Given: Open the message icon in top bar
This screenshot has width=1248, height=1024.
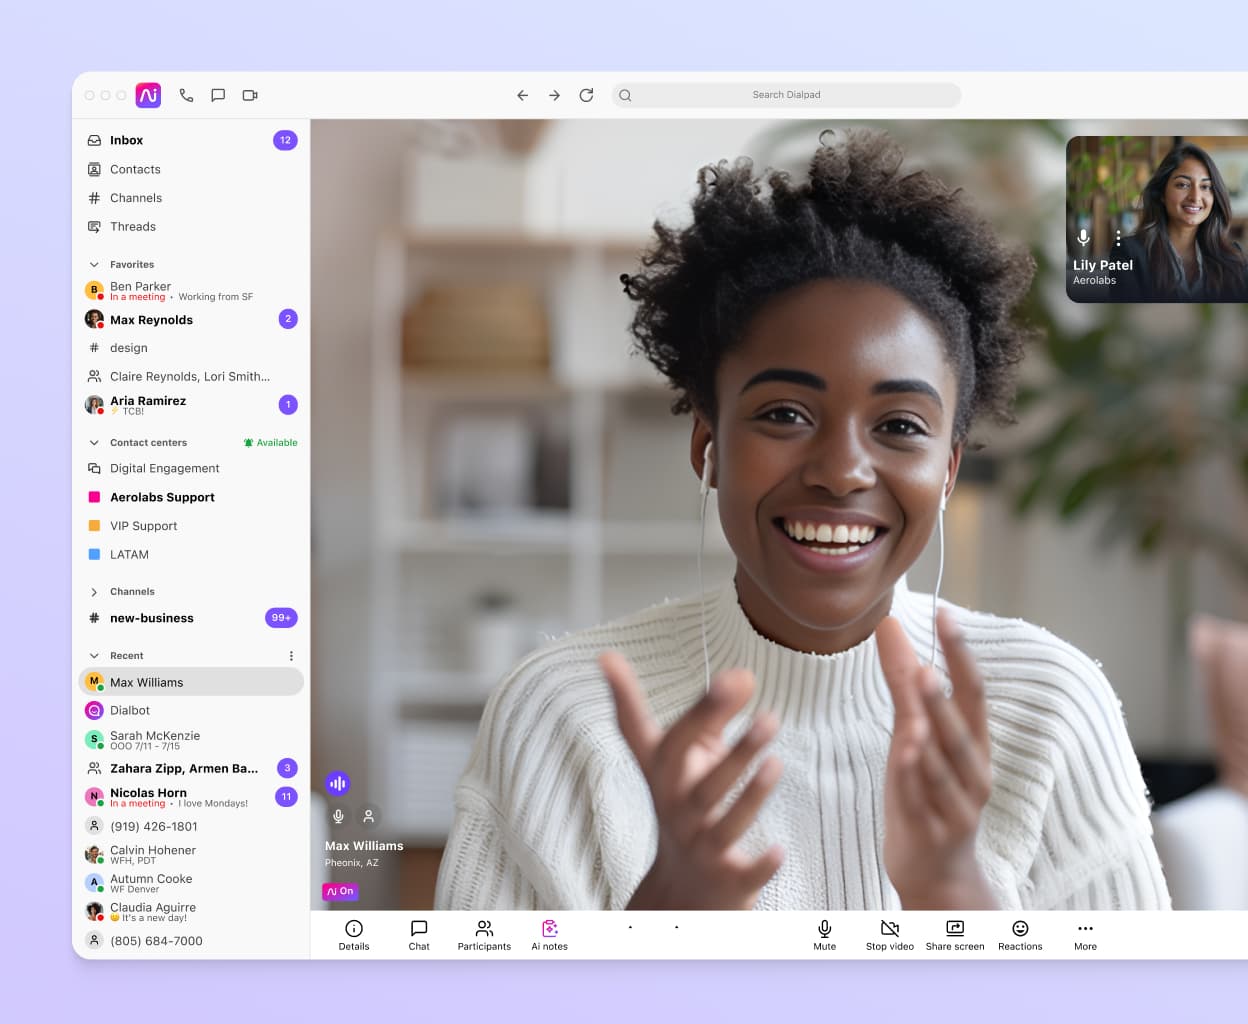Looking at the screenshot, I should click(218, 95).
